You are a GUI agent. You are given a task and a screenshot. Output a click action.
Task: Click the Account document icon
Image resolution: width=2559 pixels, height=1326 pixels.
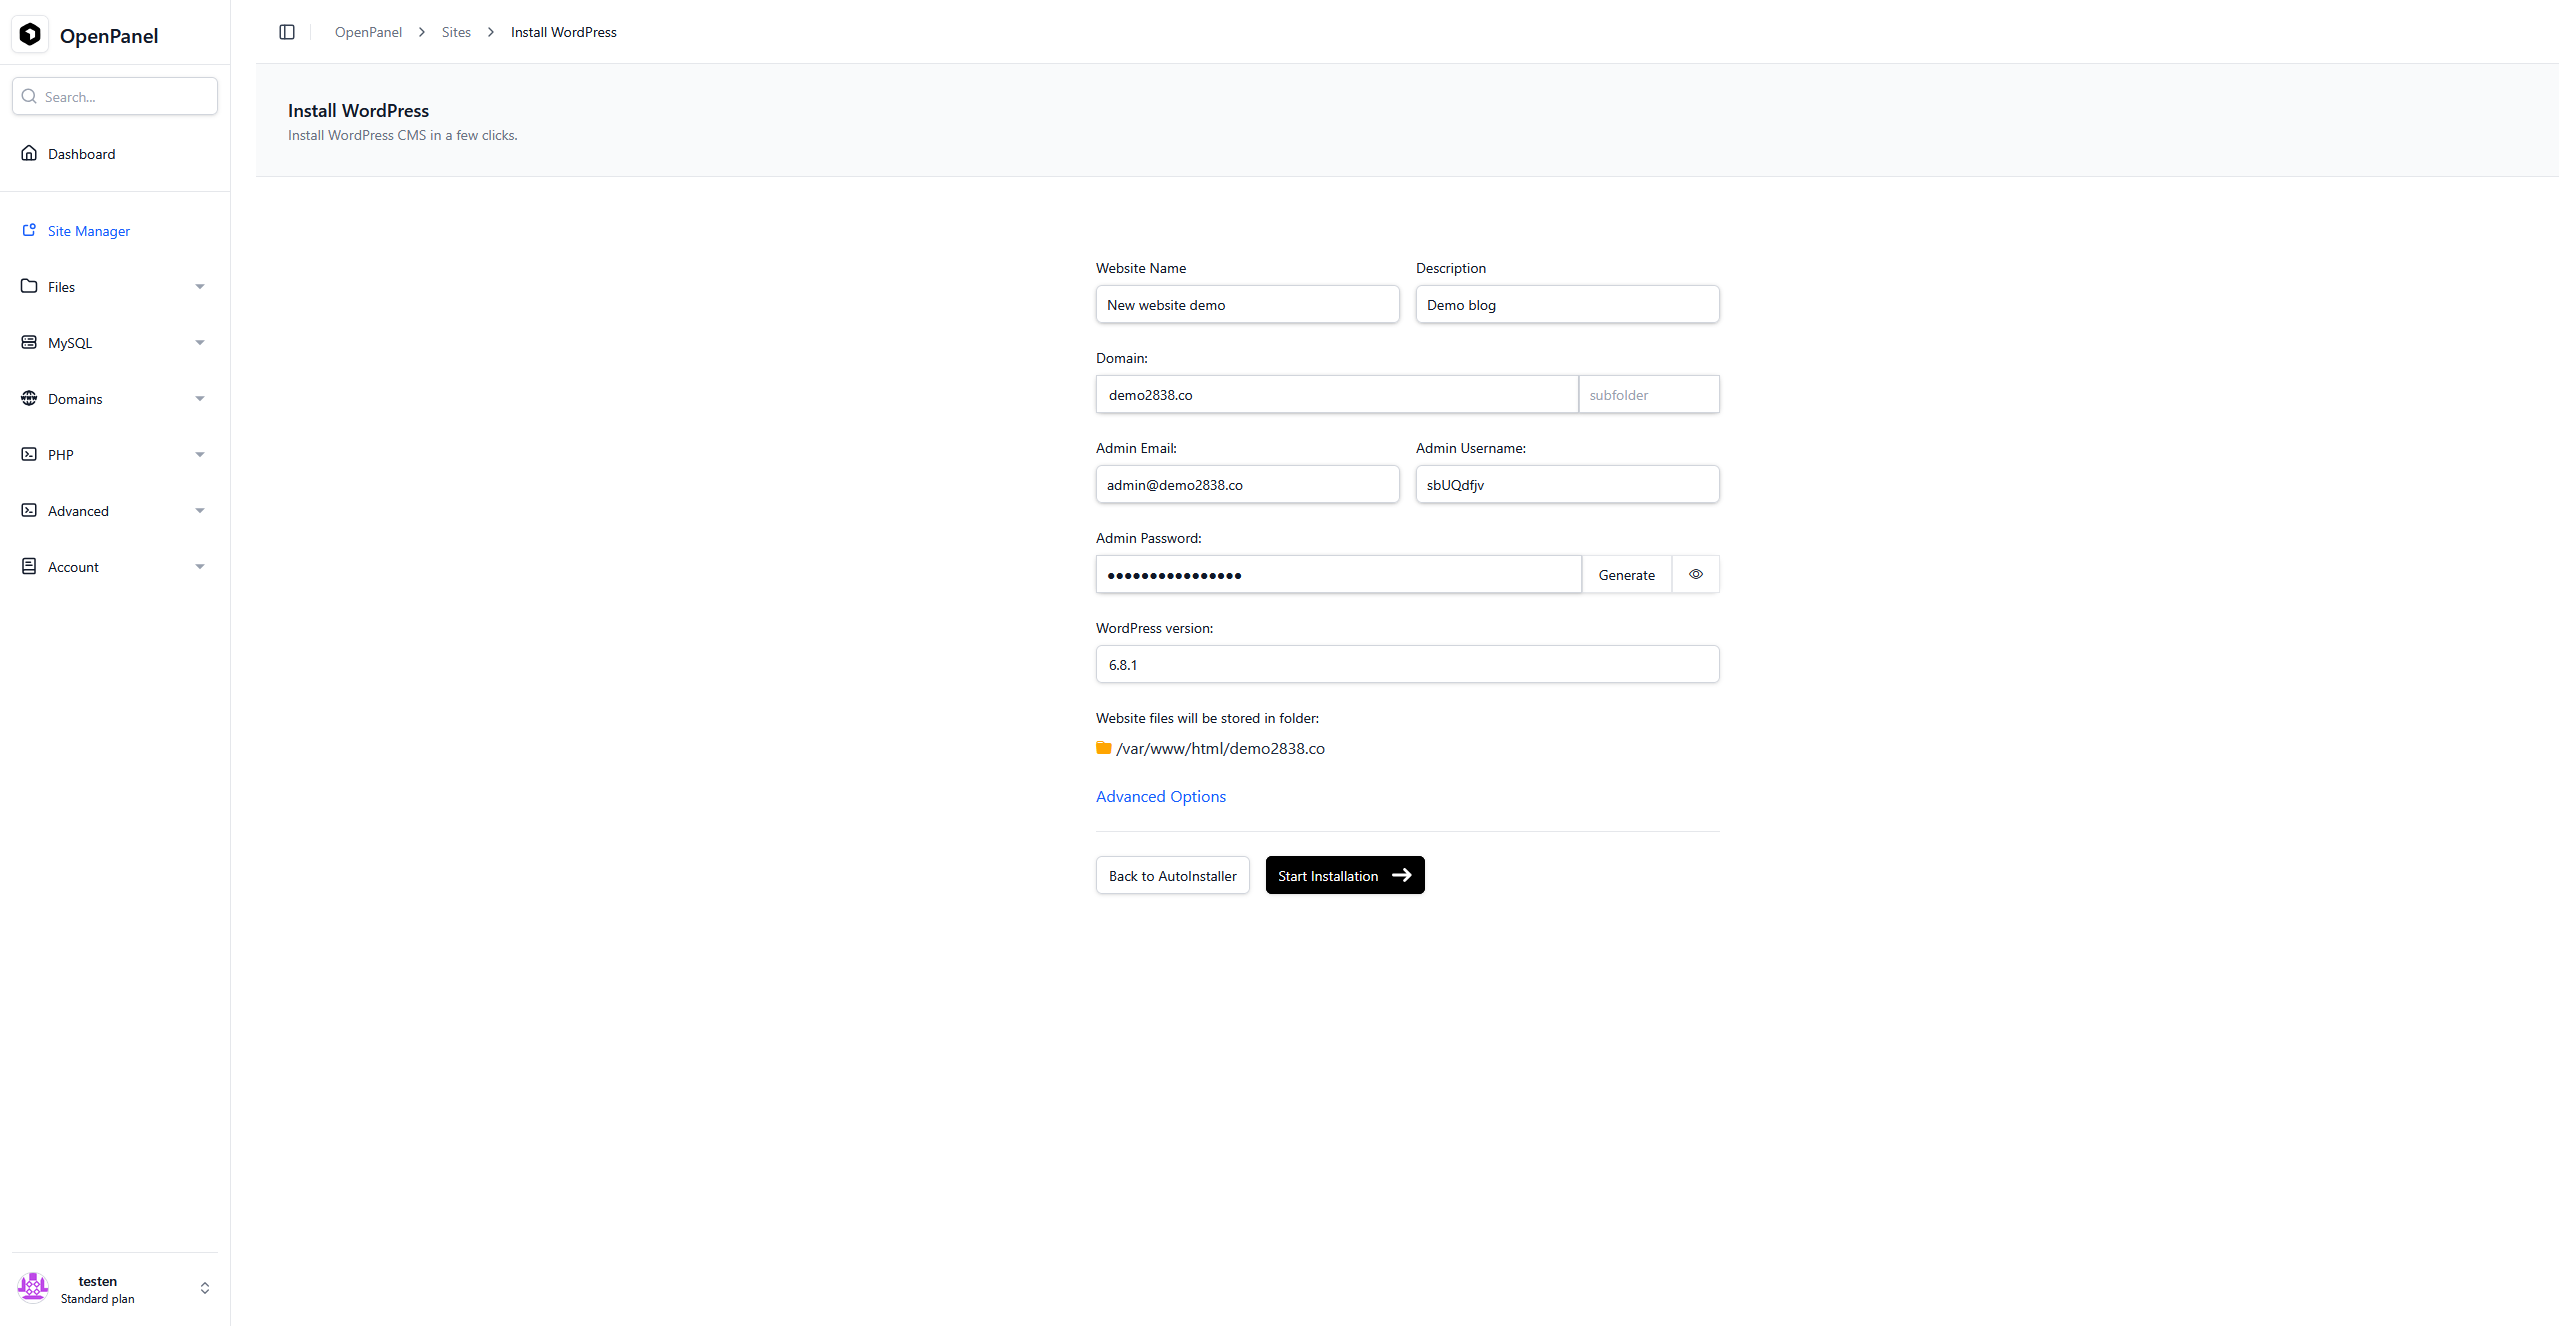(29, 566)
